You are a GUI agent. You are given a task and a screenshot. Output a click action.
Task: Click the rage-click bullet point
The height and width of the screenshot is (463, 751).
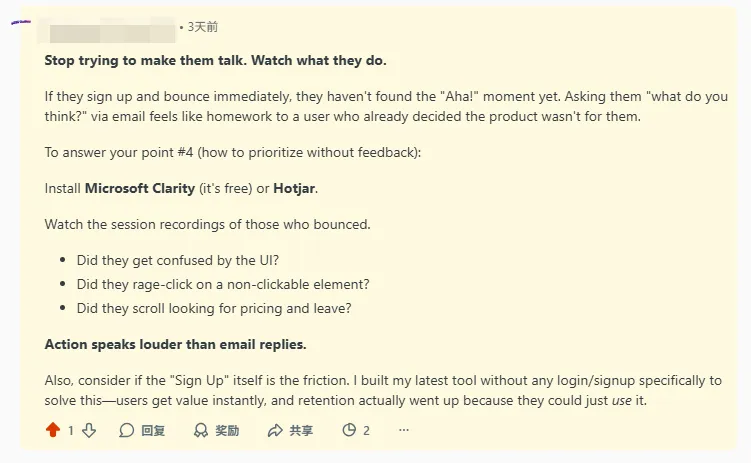223,284
